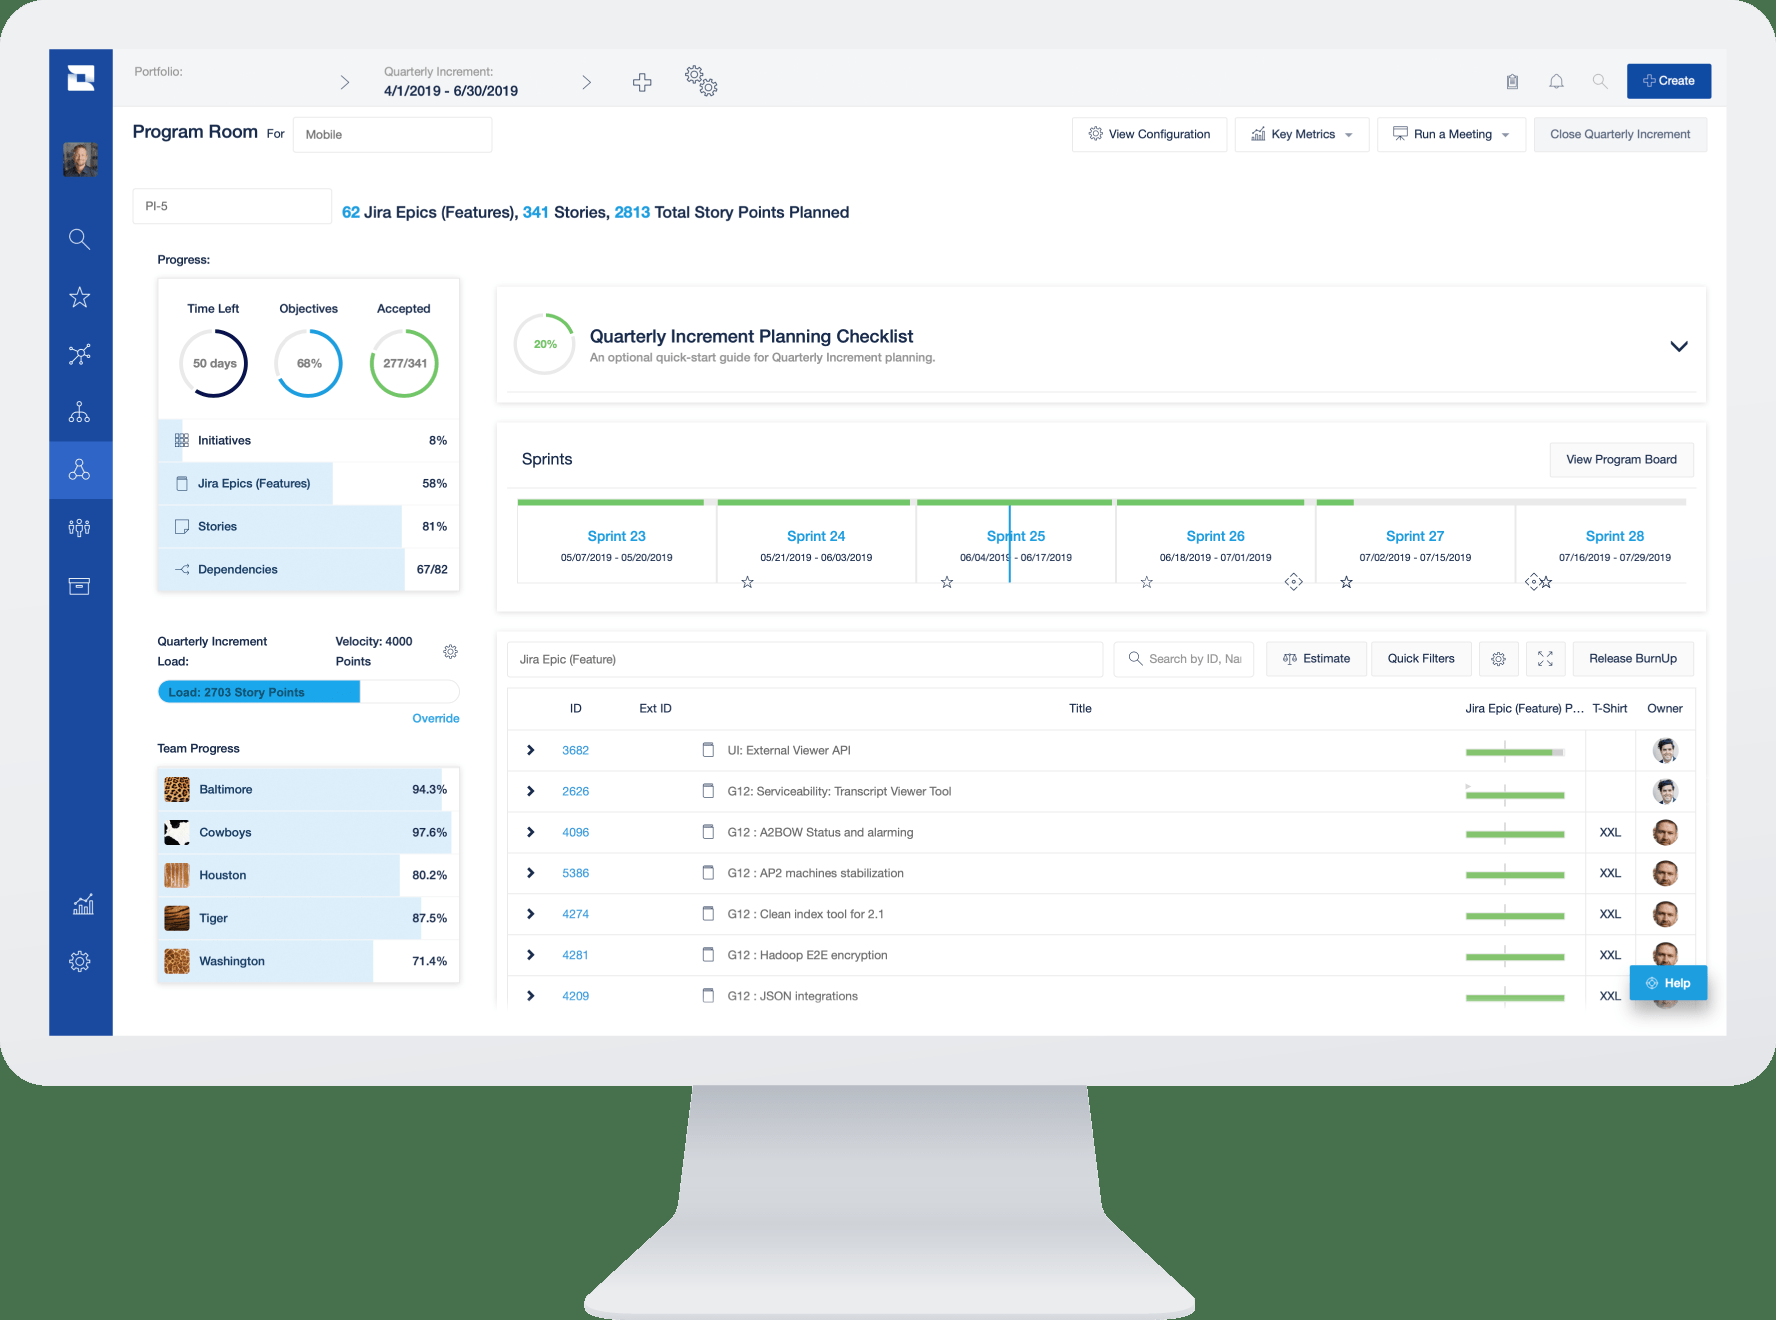Open the notifications bell icon
Viewport: 1776px width, 1320px height.
(1556, 82)
